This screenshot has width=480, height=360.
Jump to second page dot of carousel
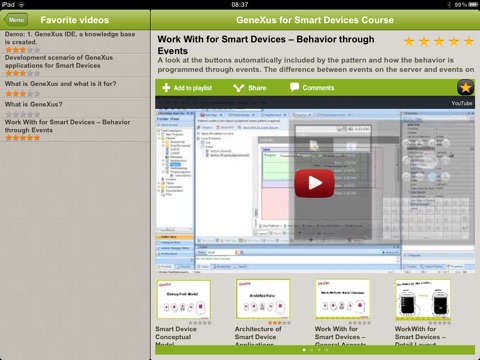coord(311,350)
